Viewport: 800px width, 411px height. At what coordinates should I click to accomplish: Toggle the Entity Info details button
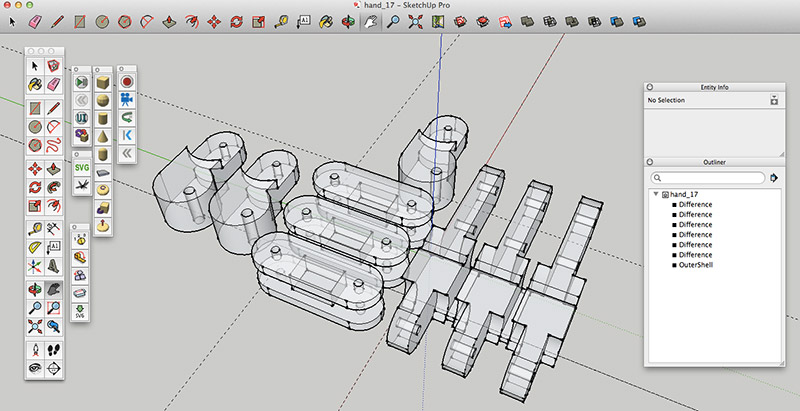point(773,101)
